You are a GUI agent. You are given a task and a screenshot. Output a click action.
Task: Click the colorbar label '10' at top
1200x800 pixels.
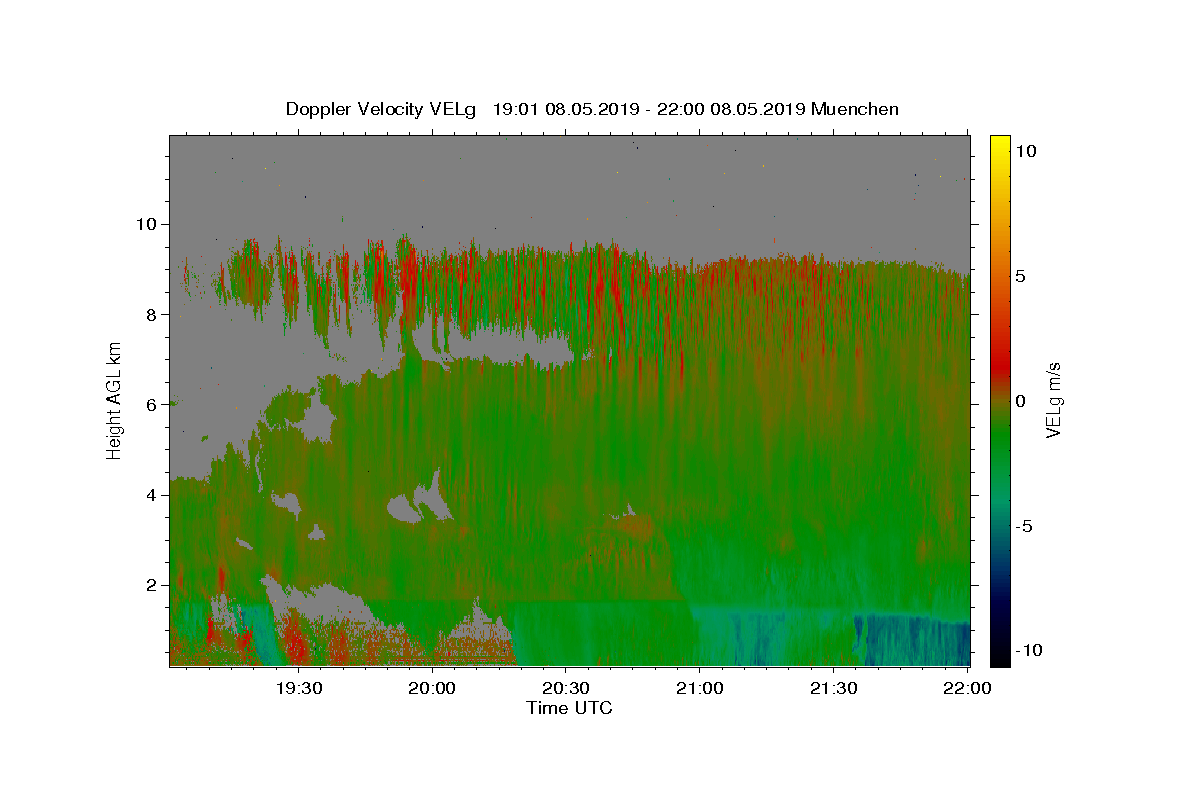[x=1025, y=151]
